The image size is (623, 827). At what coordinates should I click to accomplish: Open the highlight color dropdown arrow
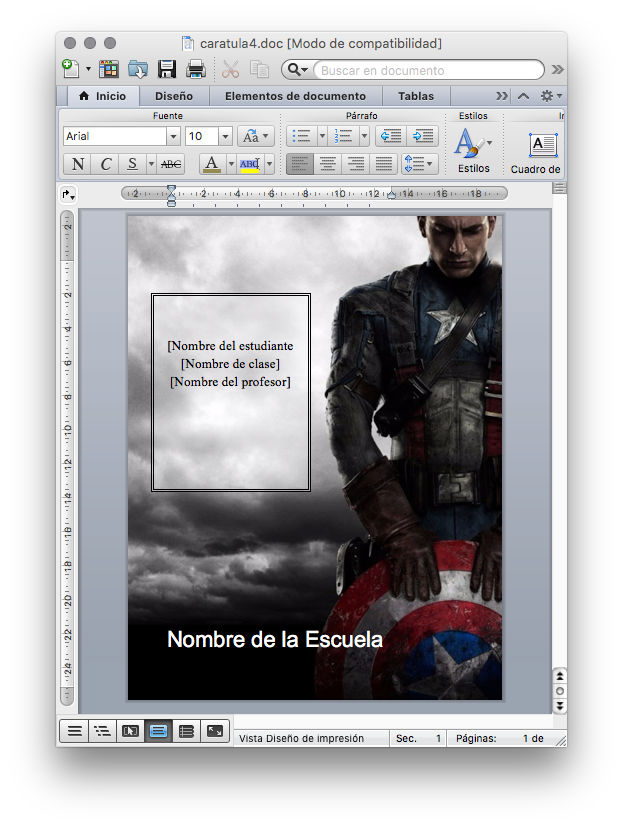tap(270, 164)
